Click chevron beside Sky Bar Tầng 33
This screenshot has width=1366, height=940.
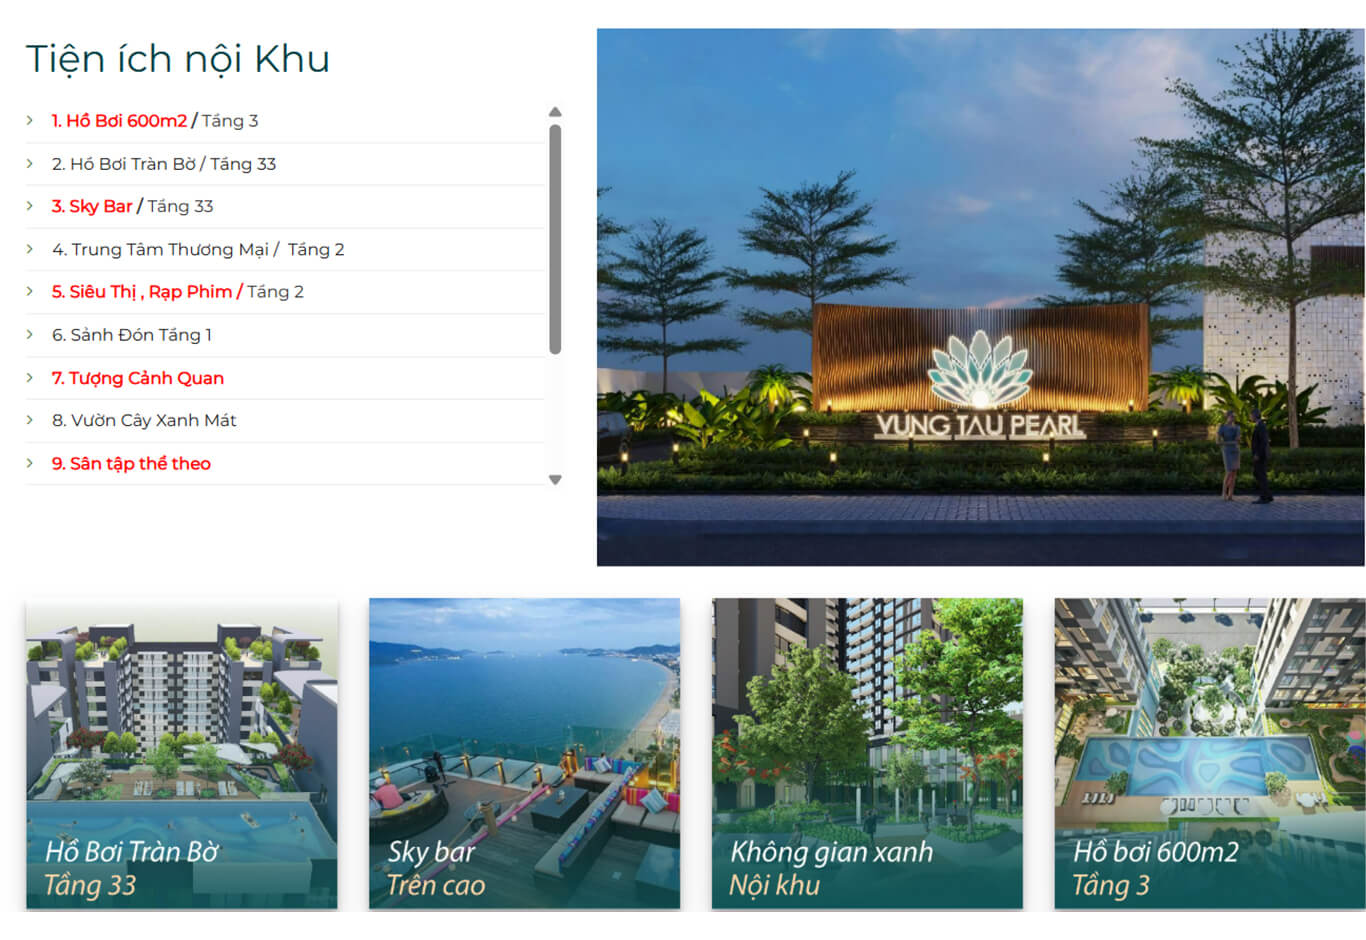(30, 206)
